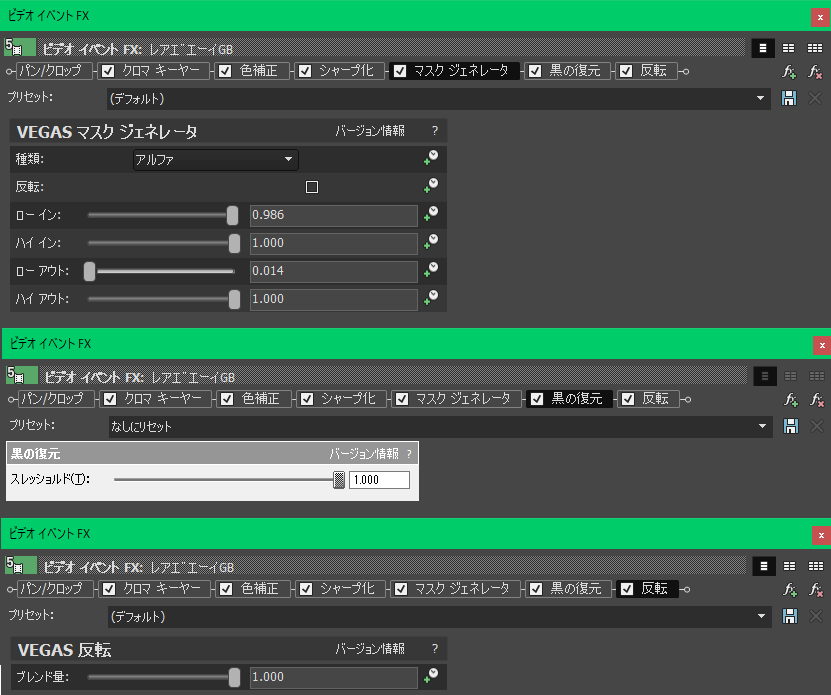This screenshot has width=831, height=695.
Task: Delete preset in top mask generator window
Action: pyautogui.click(x=815, y=98)
